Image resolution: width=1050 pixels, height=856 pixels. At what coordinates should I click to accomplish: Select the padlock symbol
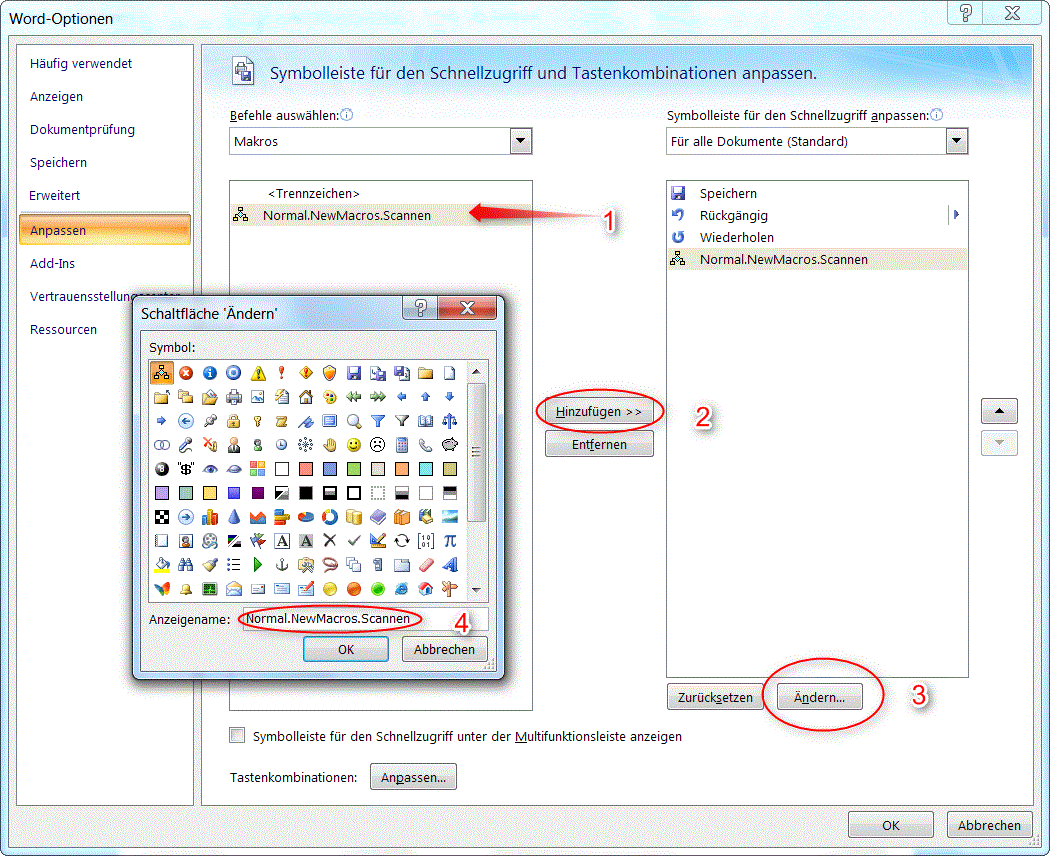232,422
